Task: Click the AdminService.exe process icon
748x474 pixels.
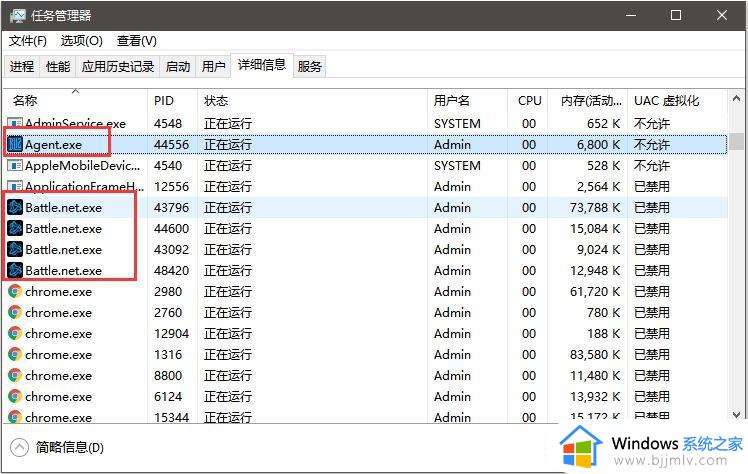Action: (15, 124)
